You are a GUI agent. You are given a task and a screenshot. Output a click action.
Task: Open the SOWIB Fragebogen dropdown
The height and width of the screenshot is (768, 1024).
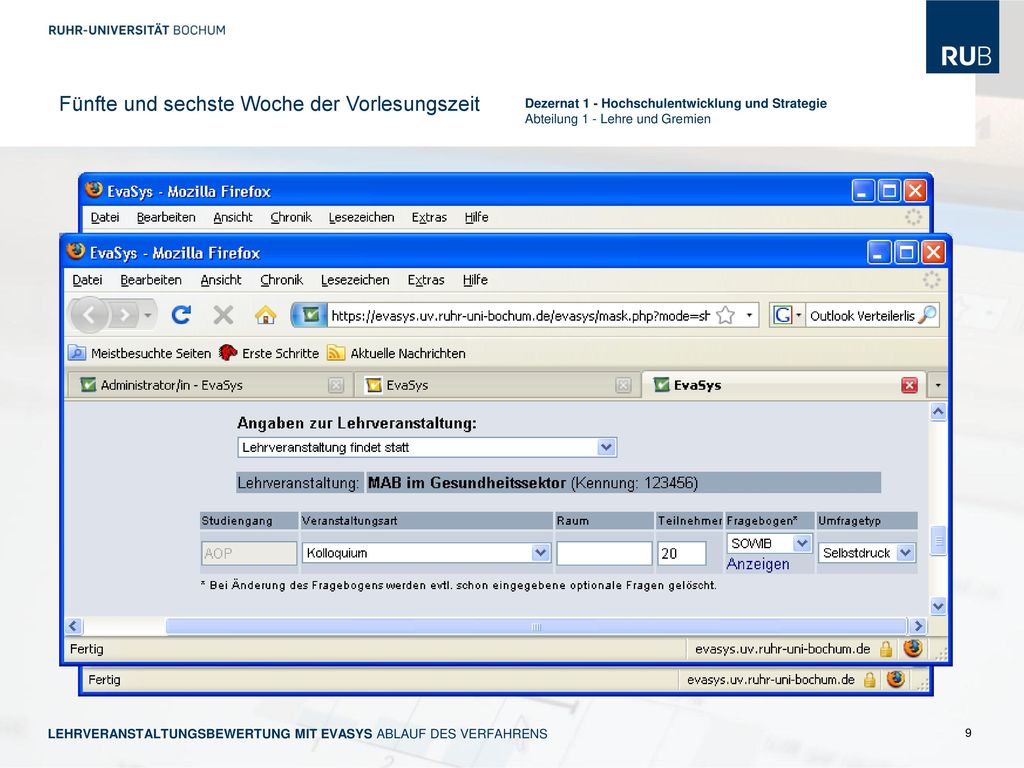coord(769,543)
